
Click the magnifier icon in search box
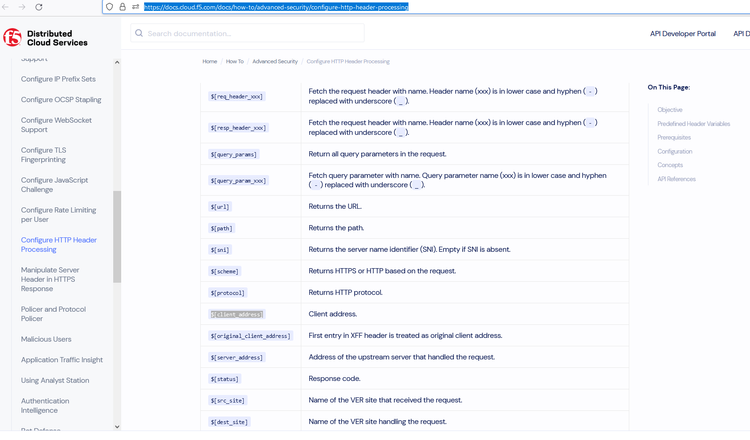(139, 33)
